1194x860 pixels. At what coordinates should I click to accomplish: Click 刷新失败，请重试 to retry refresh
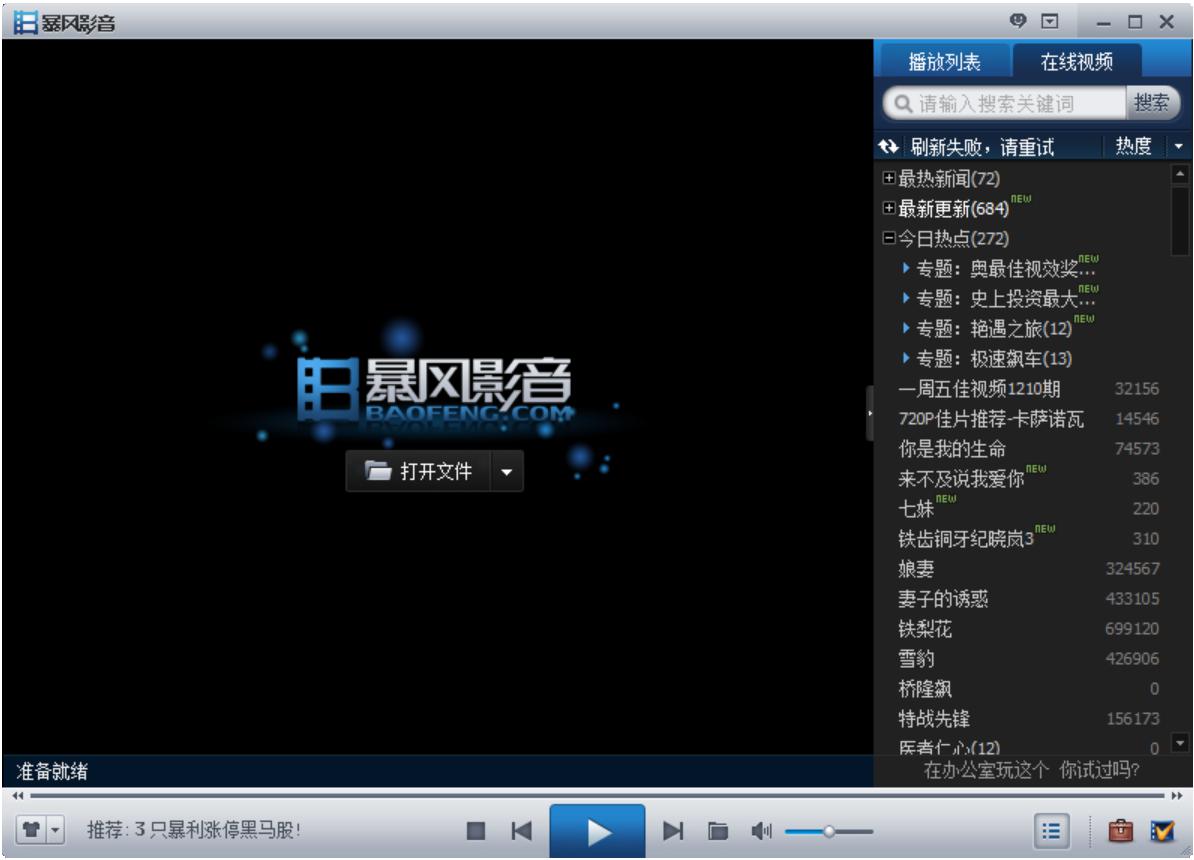(x=982, y=146)
